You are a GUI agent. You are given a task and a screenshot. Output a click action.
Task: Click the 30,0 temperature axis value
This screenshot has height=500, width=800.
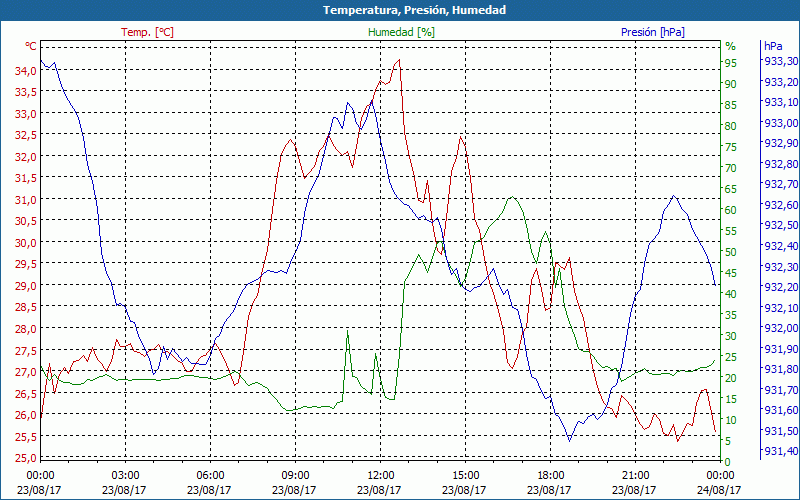[26, 243]
